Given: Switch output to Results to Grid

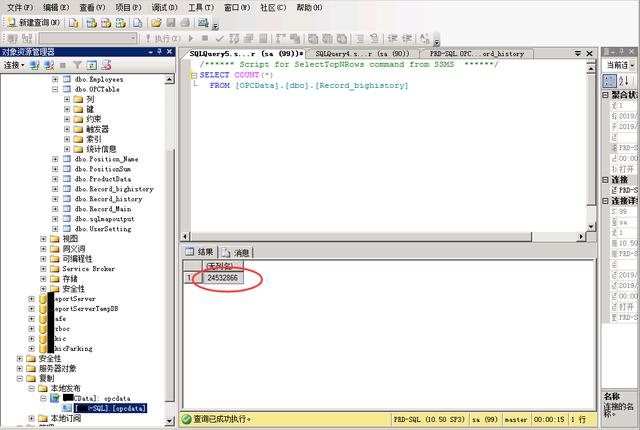Looking at the screenshot, I should 327,38.
